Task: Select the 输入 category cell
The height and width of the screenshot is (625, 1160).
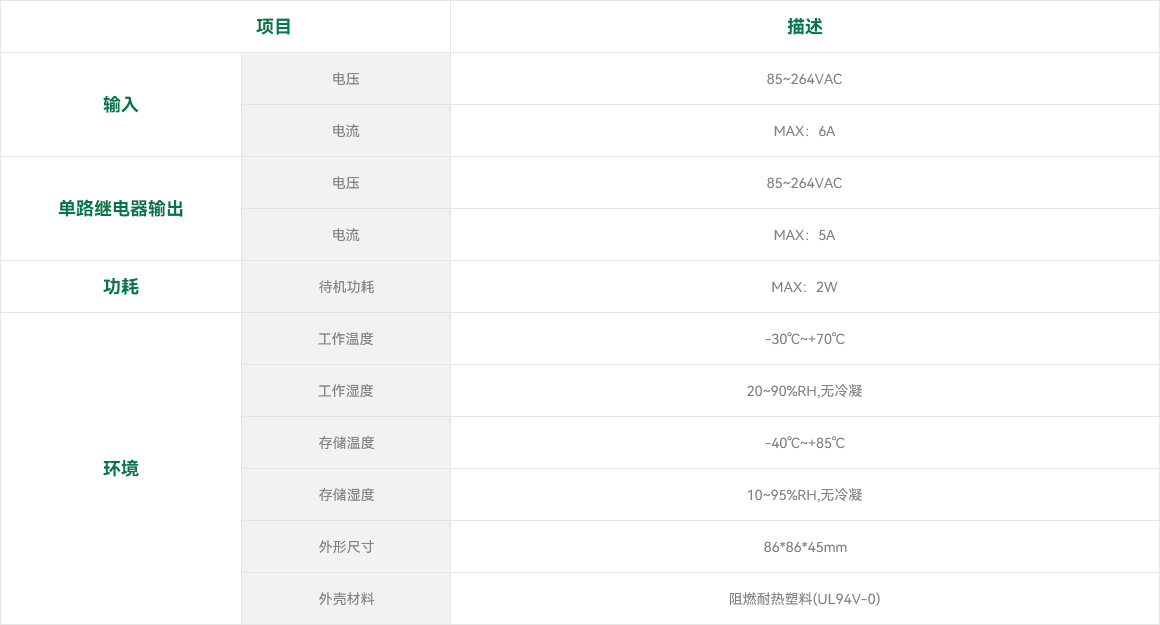Action: [x=121, y=105]
